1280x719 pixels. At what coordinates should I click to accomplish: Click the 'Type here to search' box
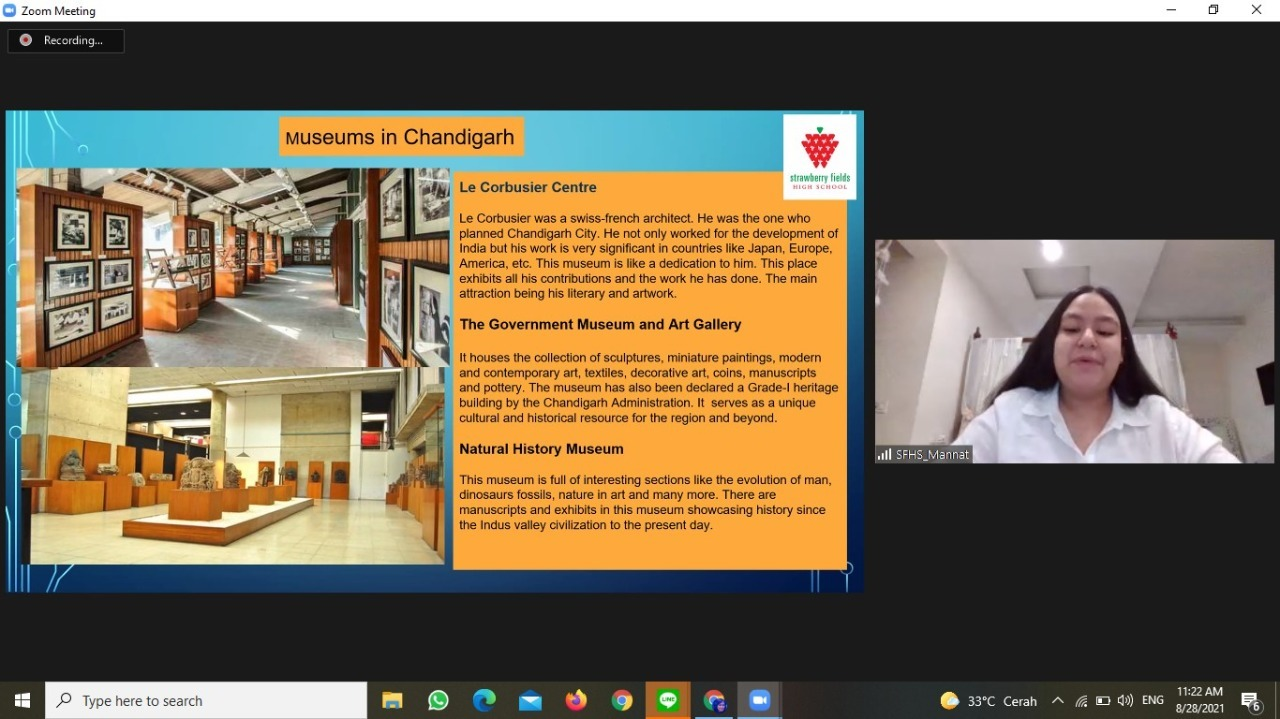(x=207, y=701)
